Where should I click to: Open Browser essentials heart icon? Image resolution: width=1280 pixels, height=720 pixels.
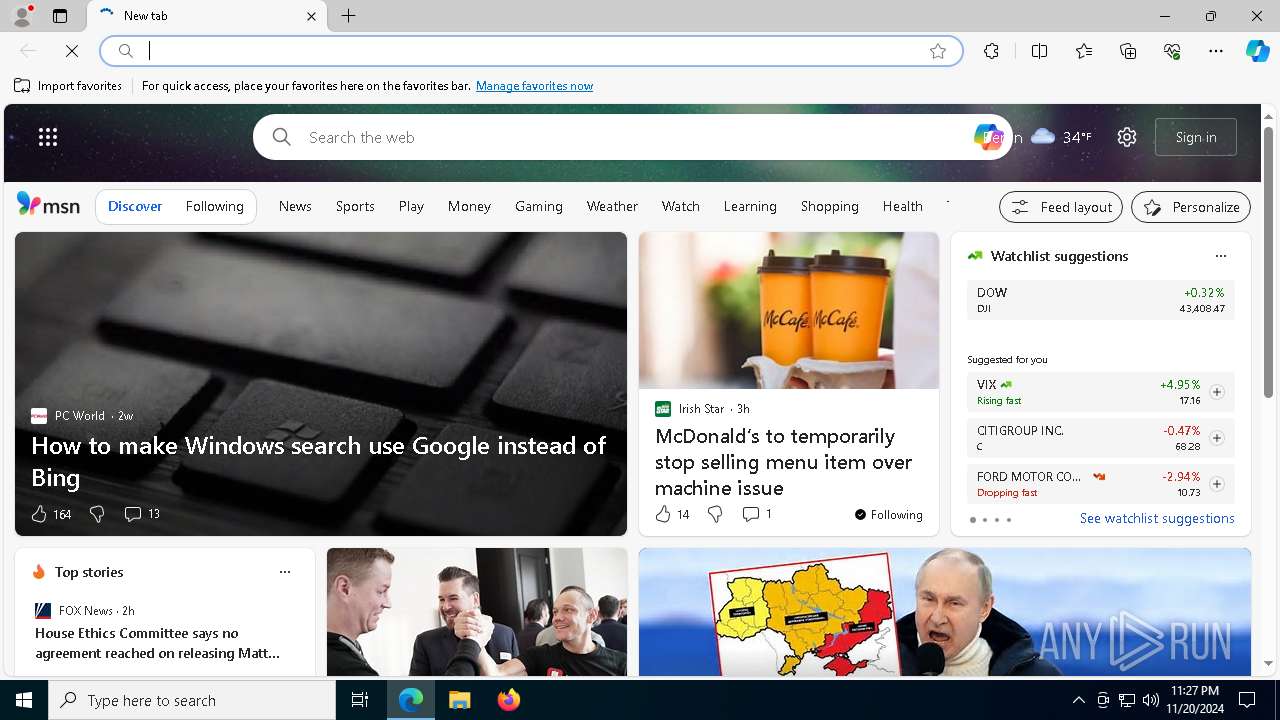(1172, 51)
